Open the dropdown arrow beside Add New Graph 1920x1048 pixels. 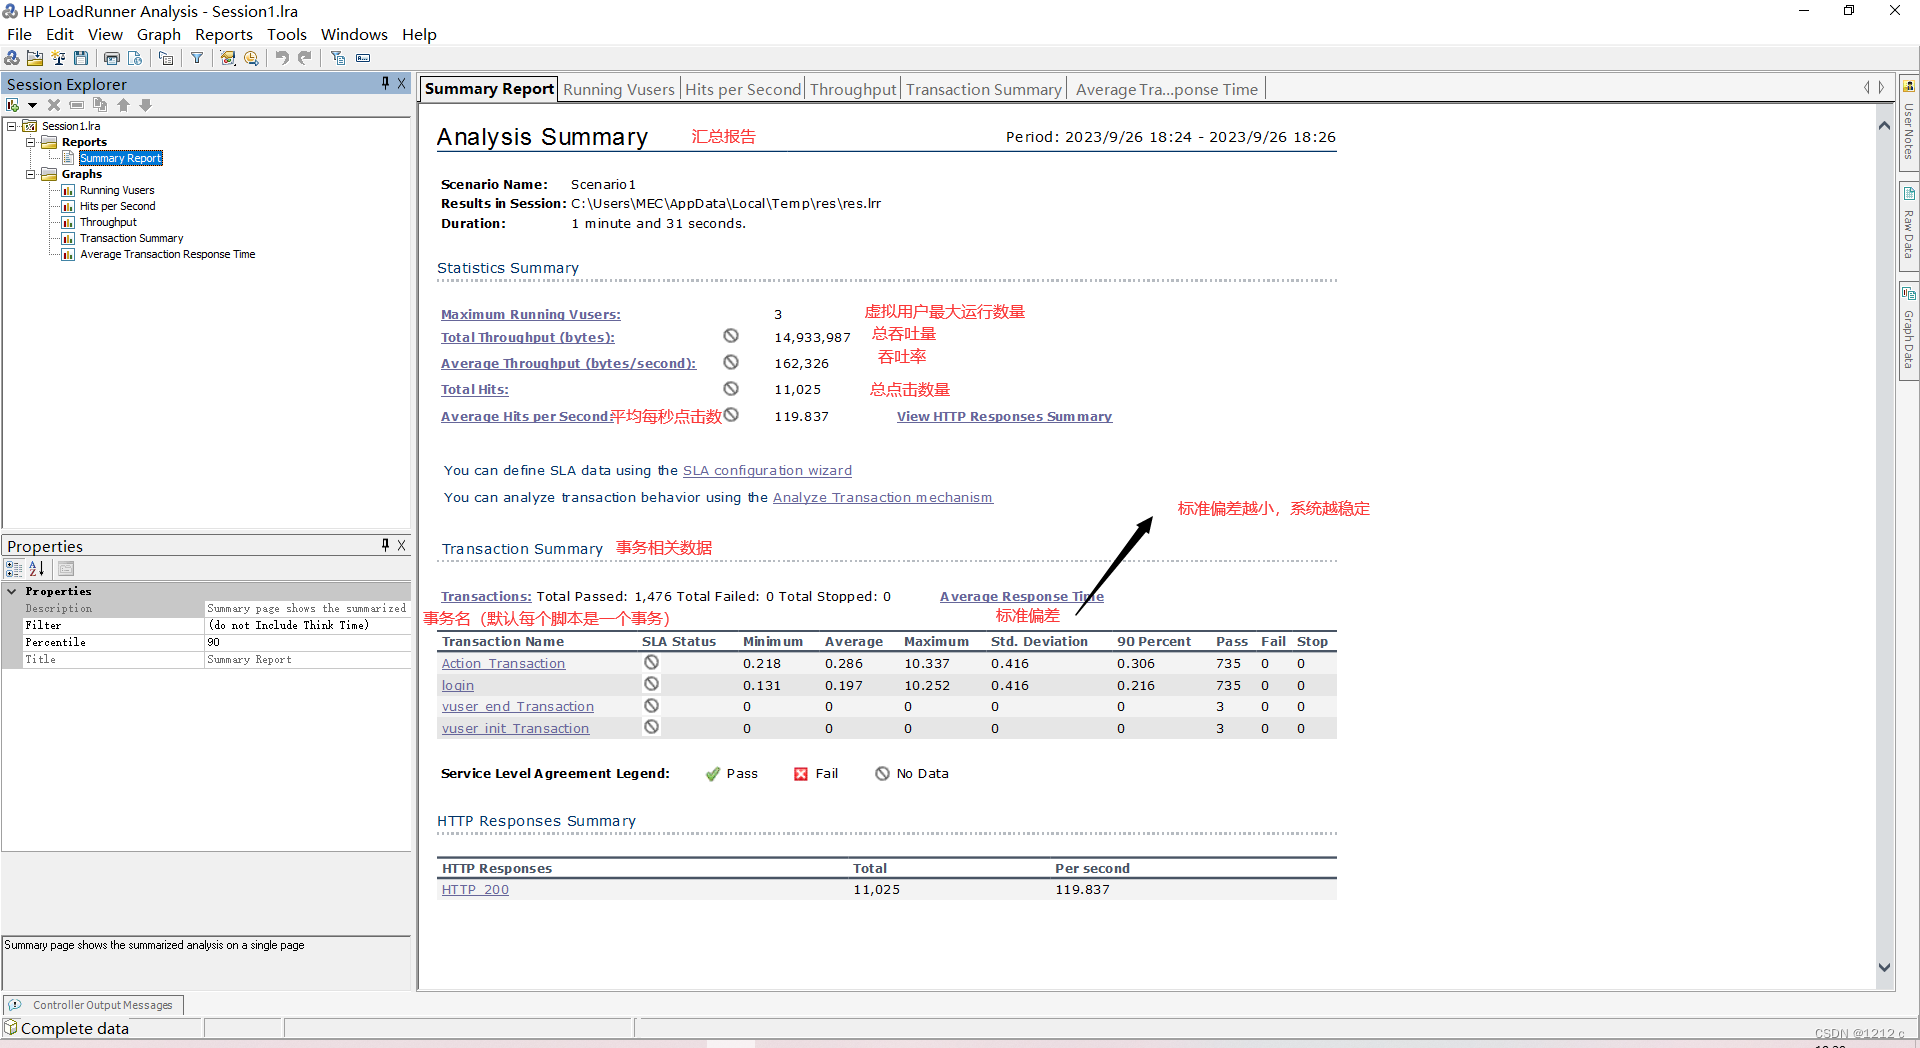(x=32, y=105)
